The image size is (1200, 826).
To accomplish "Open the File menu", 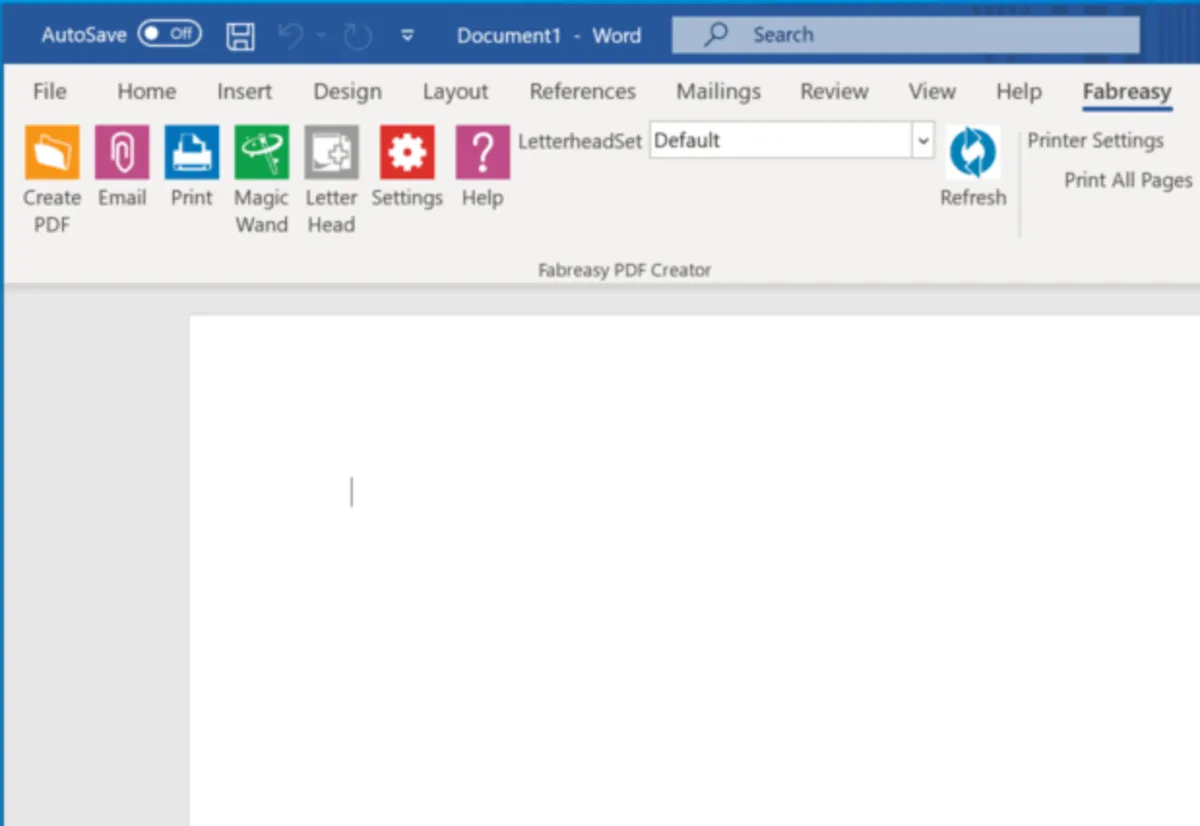I will [x=49, y=91].
